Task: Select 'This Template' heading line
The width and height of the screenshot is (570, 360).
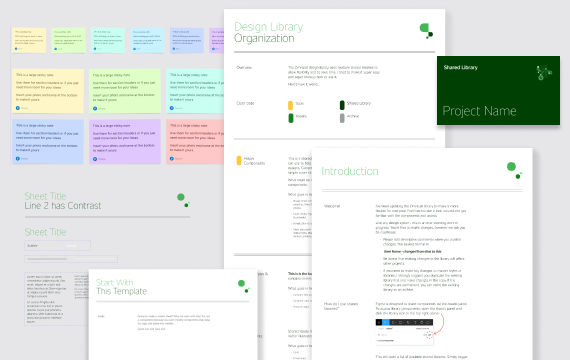Action: 121,291
